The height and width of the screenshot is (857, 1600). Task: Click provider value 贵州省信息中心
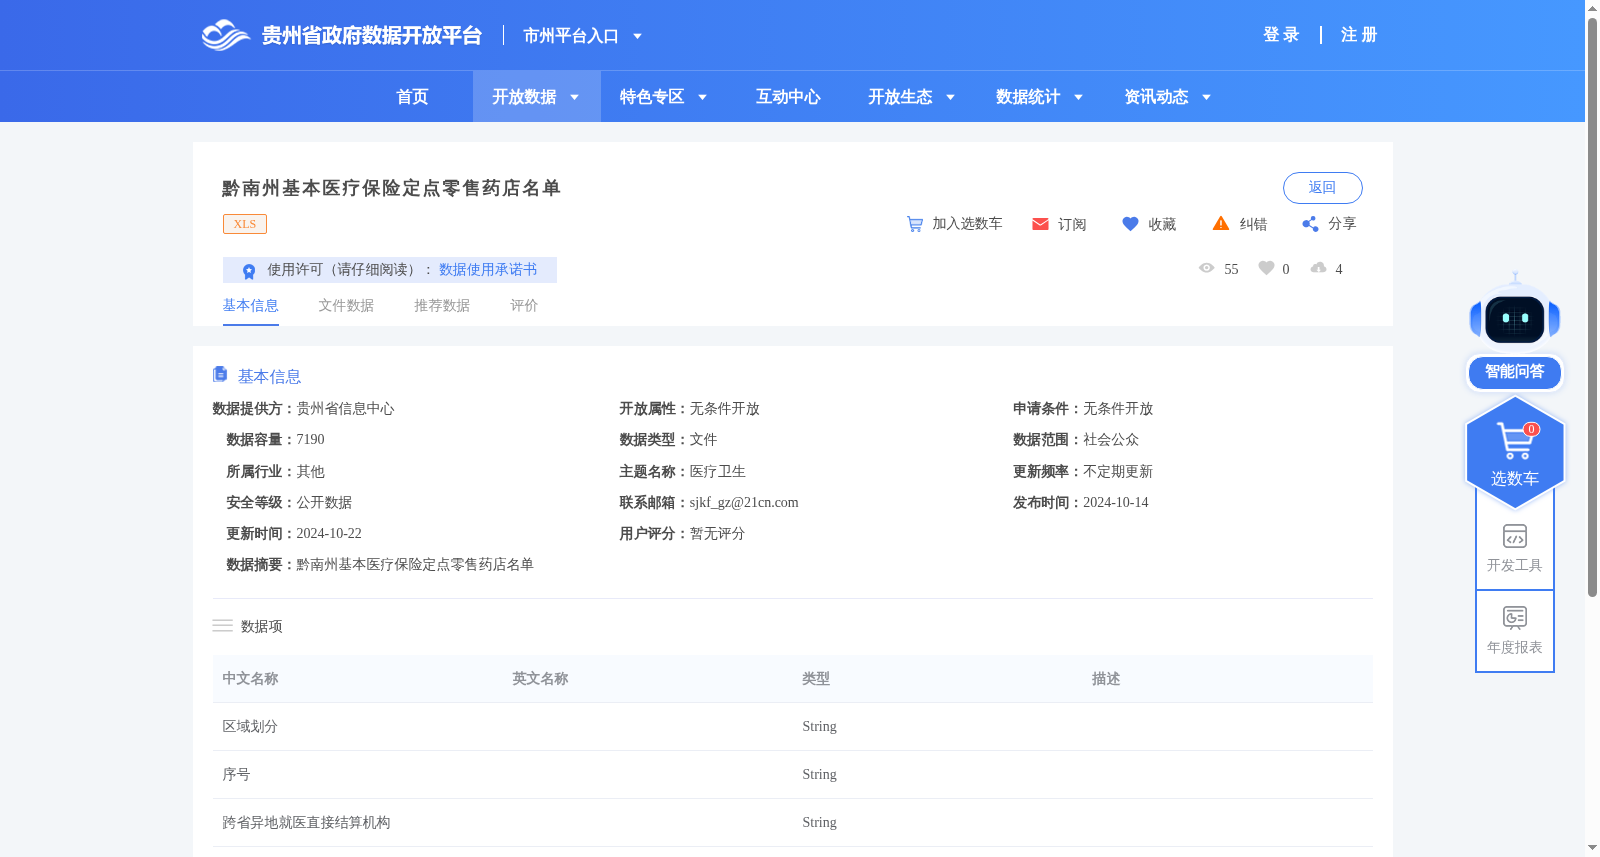(x=345, y=409)
